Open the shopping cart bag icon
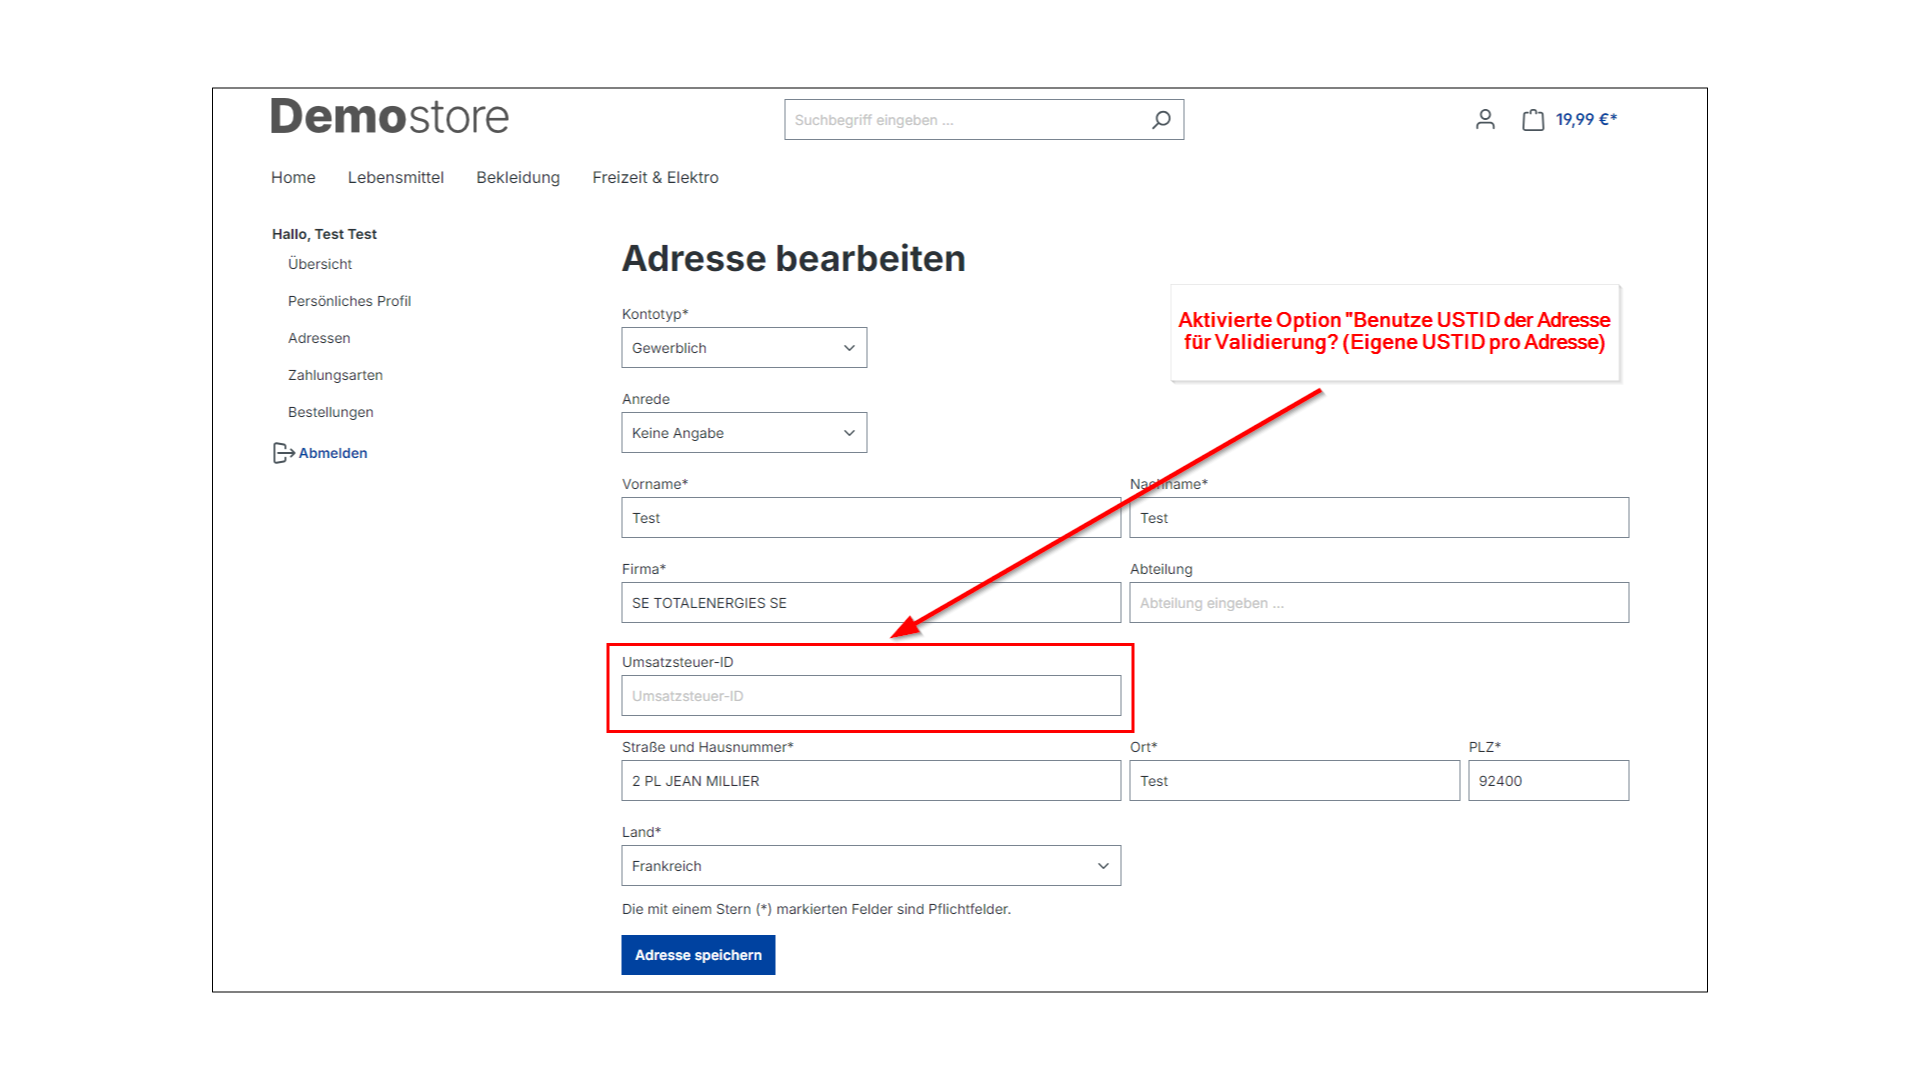1920x1080 pixels. tap(1533, 120)
